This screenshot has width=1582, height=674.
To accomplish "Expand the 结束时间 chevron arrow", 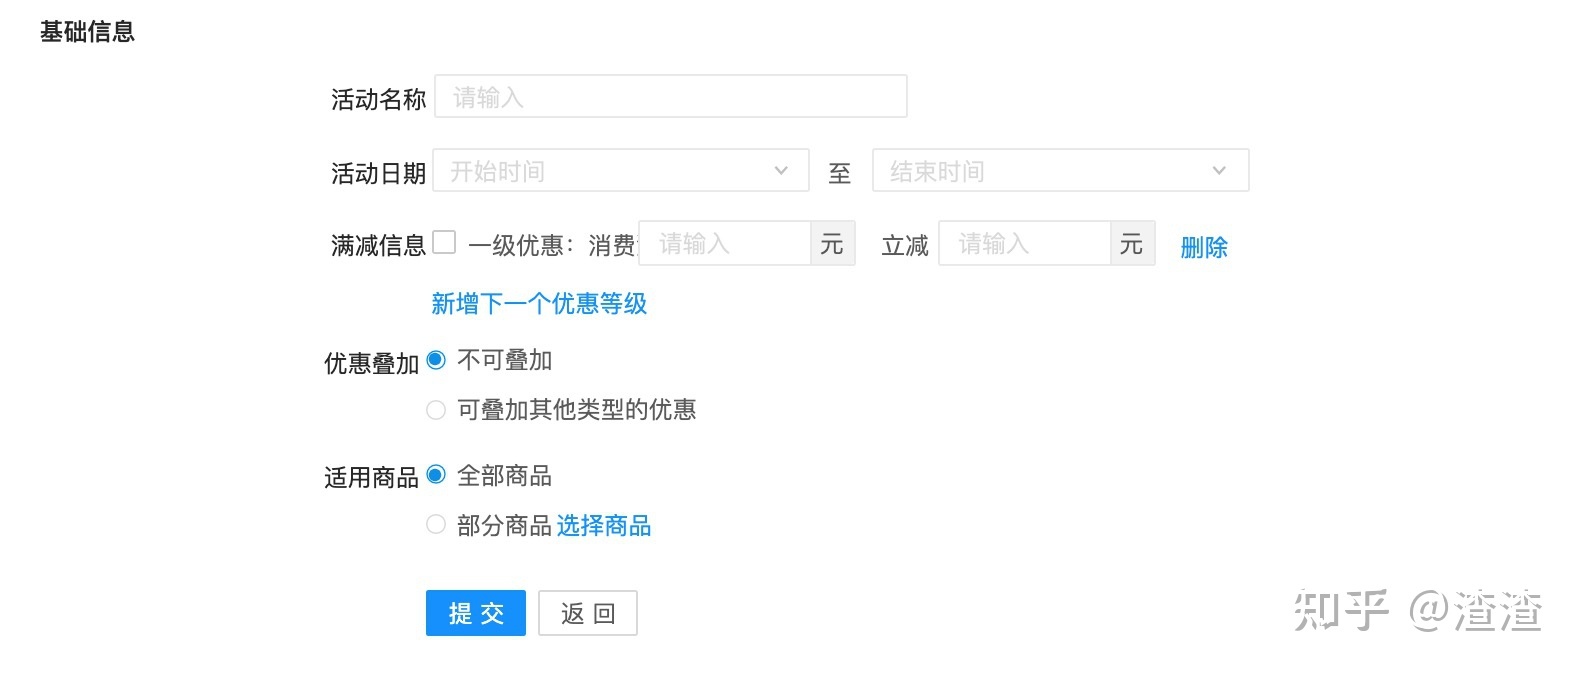I will pos(1219,171).
